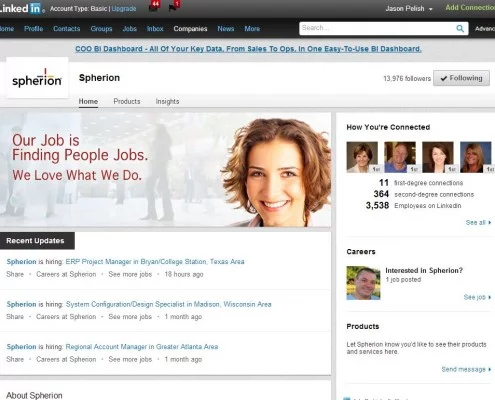Viewport: 495px width, 400px height.
Task: Click 13,976 followers text
Action: coord(407,79)
